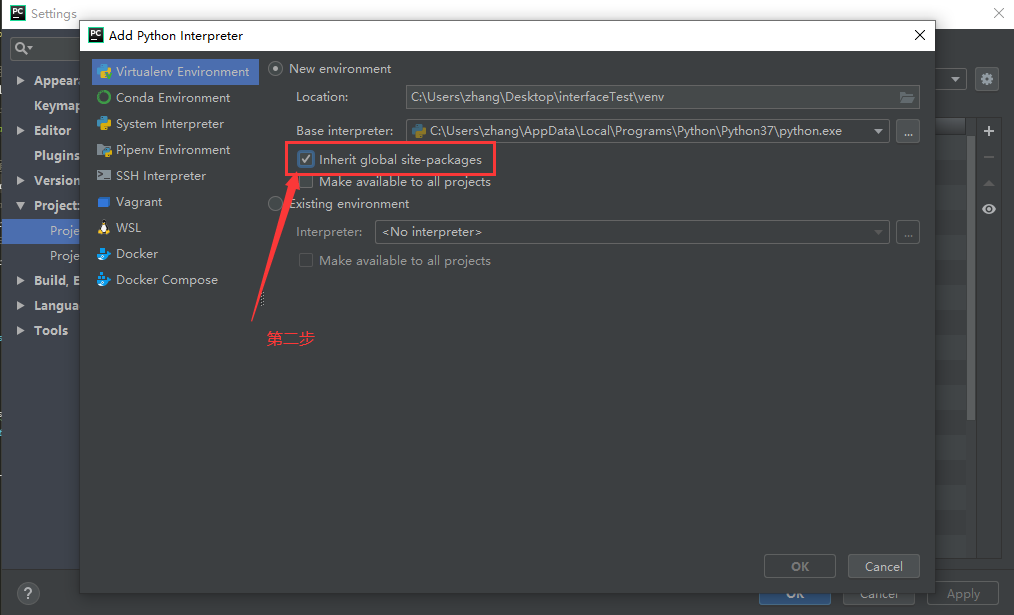Click the WSL penguin icon
Screen dimensions: 1014x615
(103, 228)
